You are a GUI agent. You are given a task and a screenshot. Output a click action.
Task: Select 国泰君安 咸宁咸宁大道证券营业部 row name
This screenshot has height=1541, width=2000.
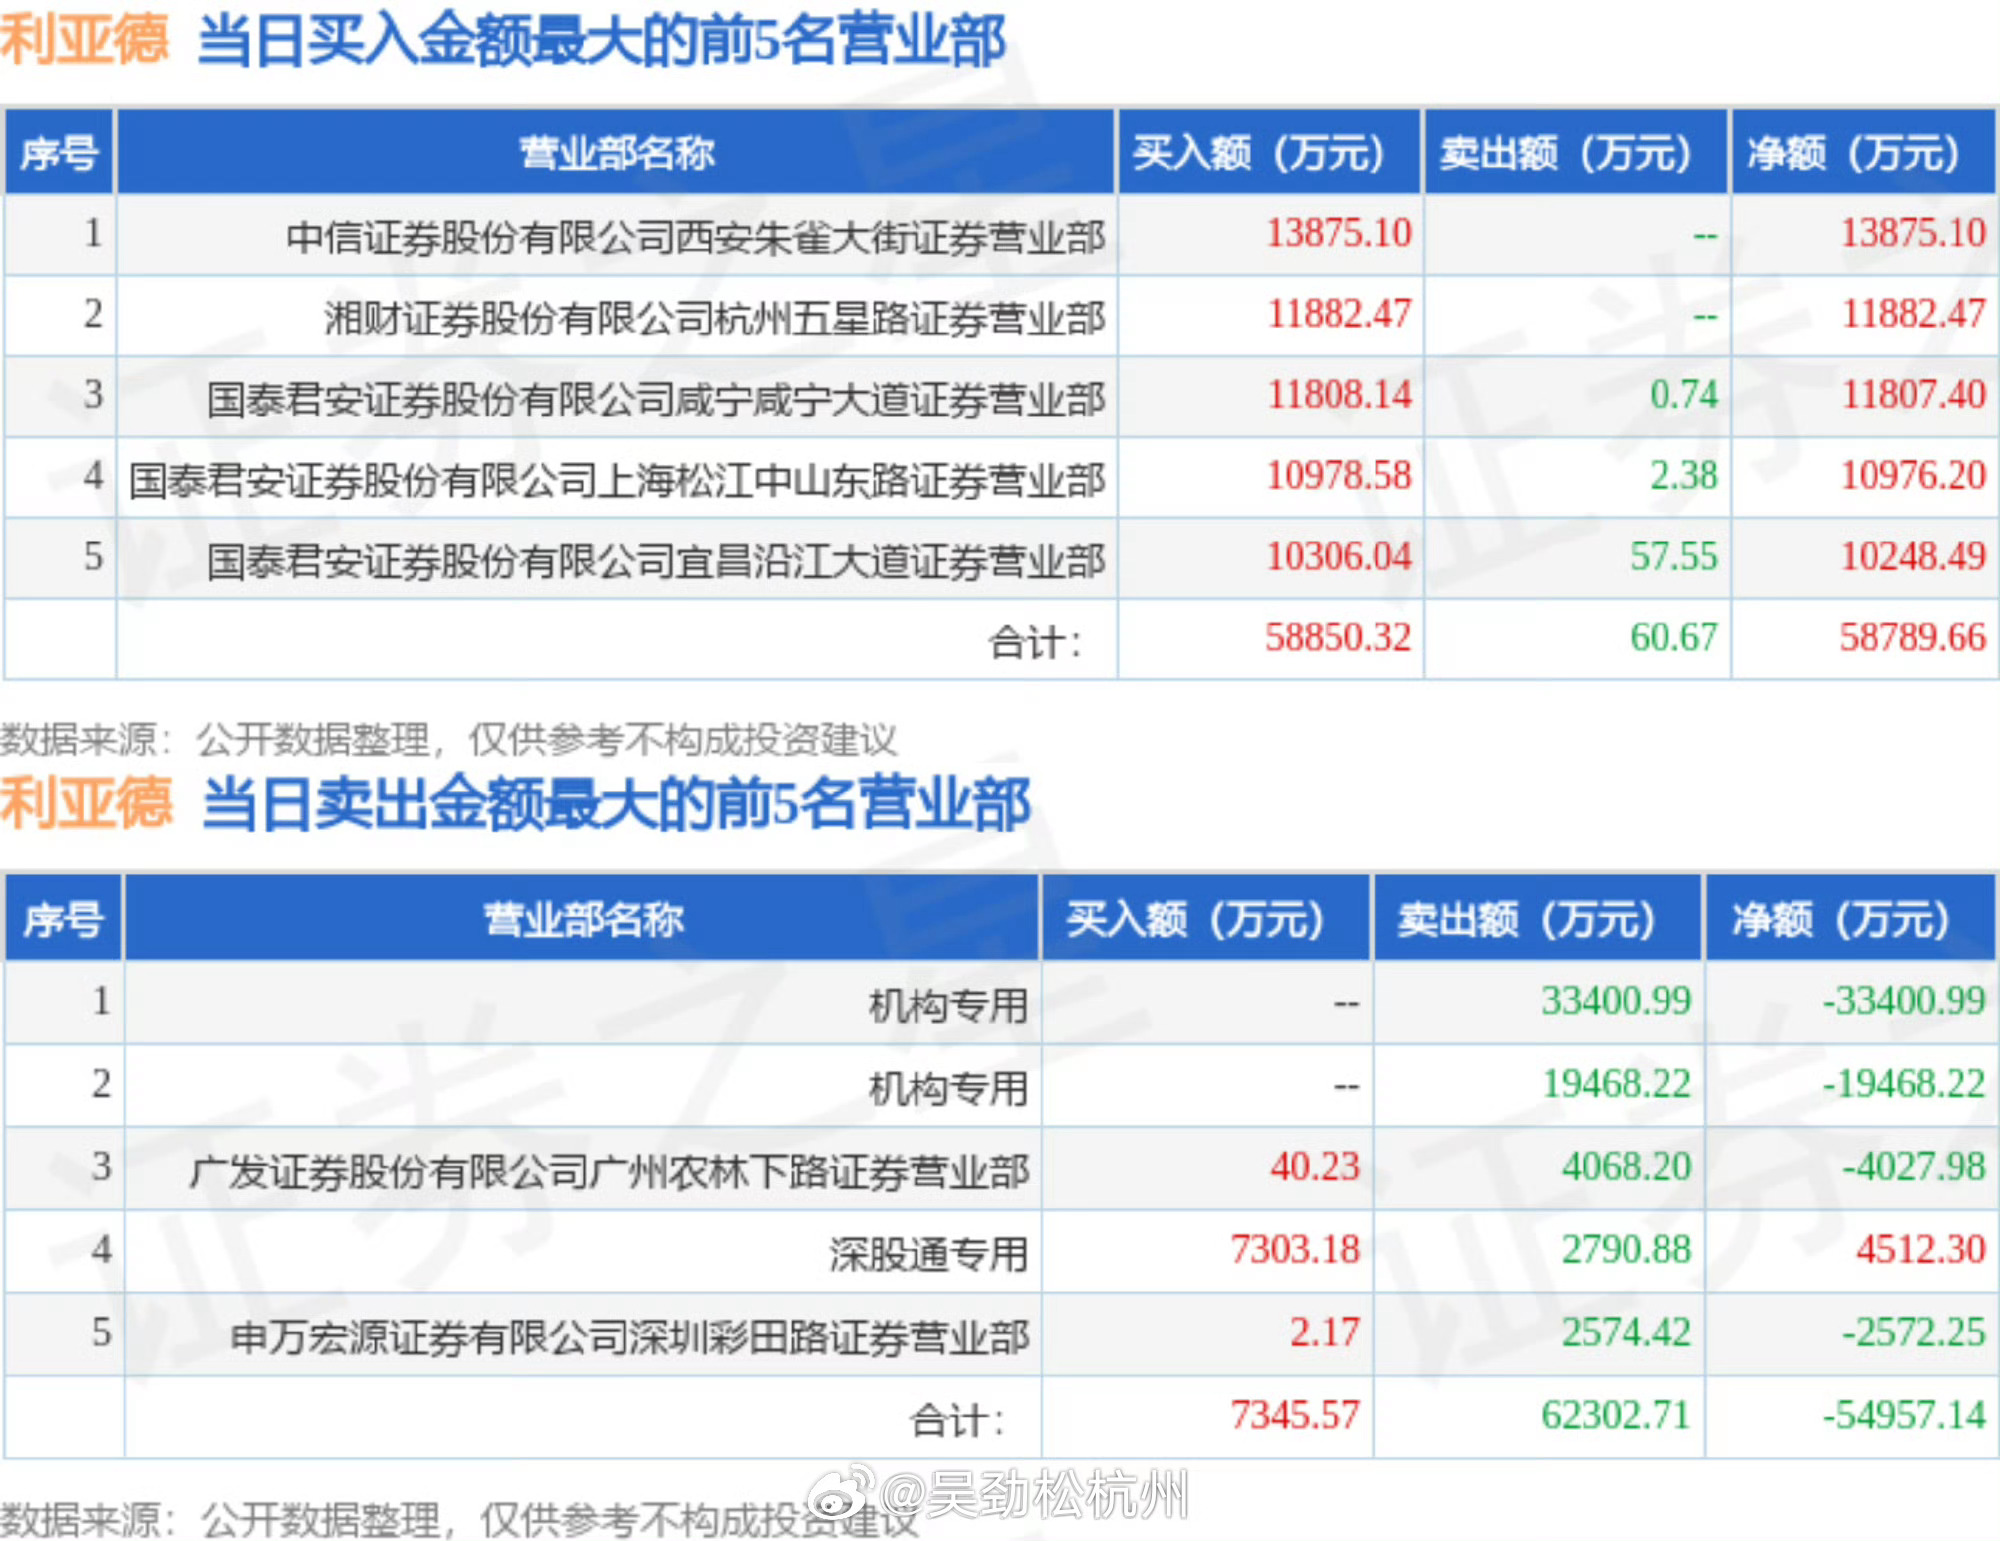[656, 399]
